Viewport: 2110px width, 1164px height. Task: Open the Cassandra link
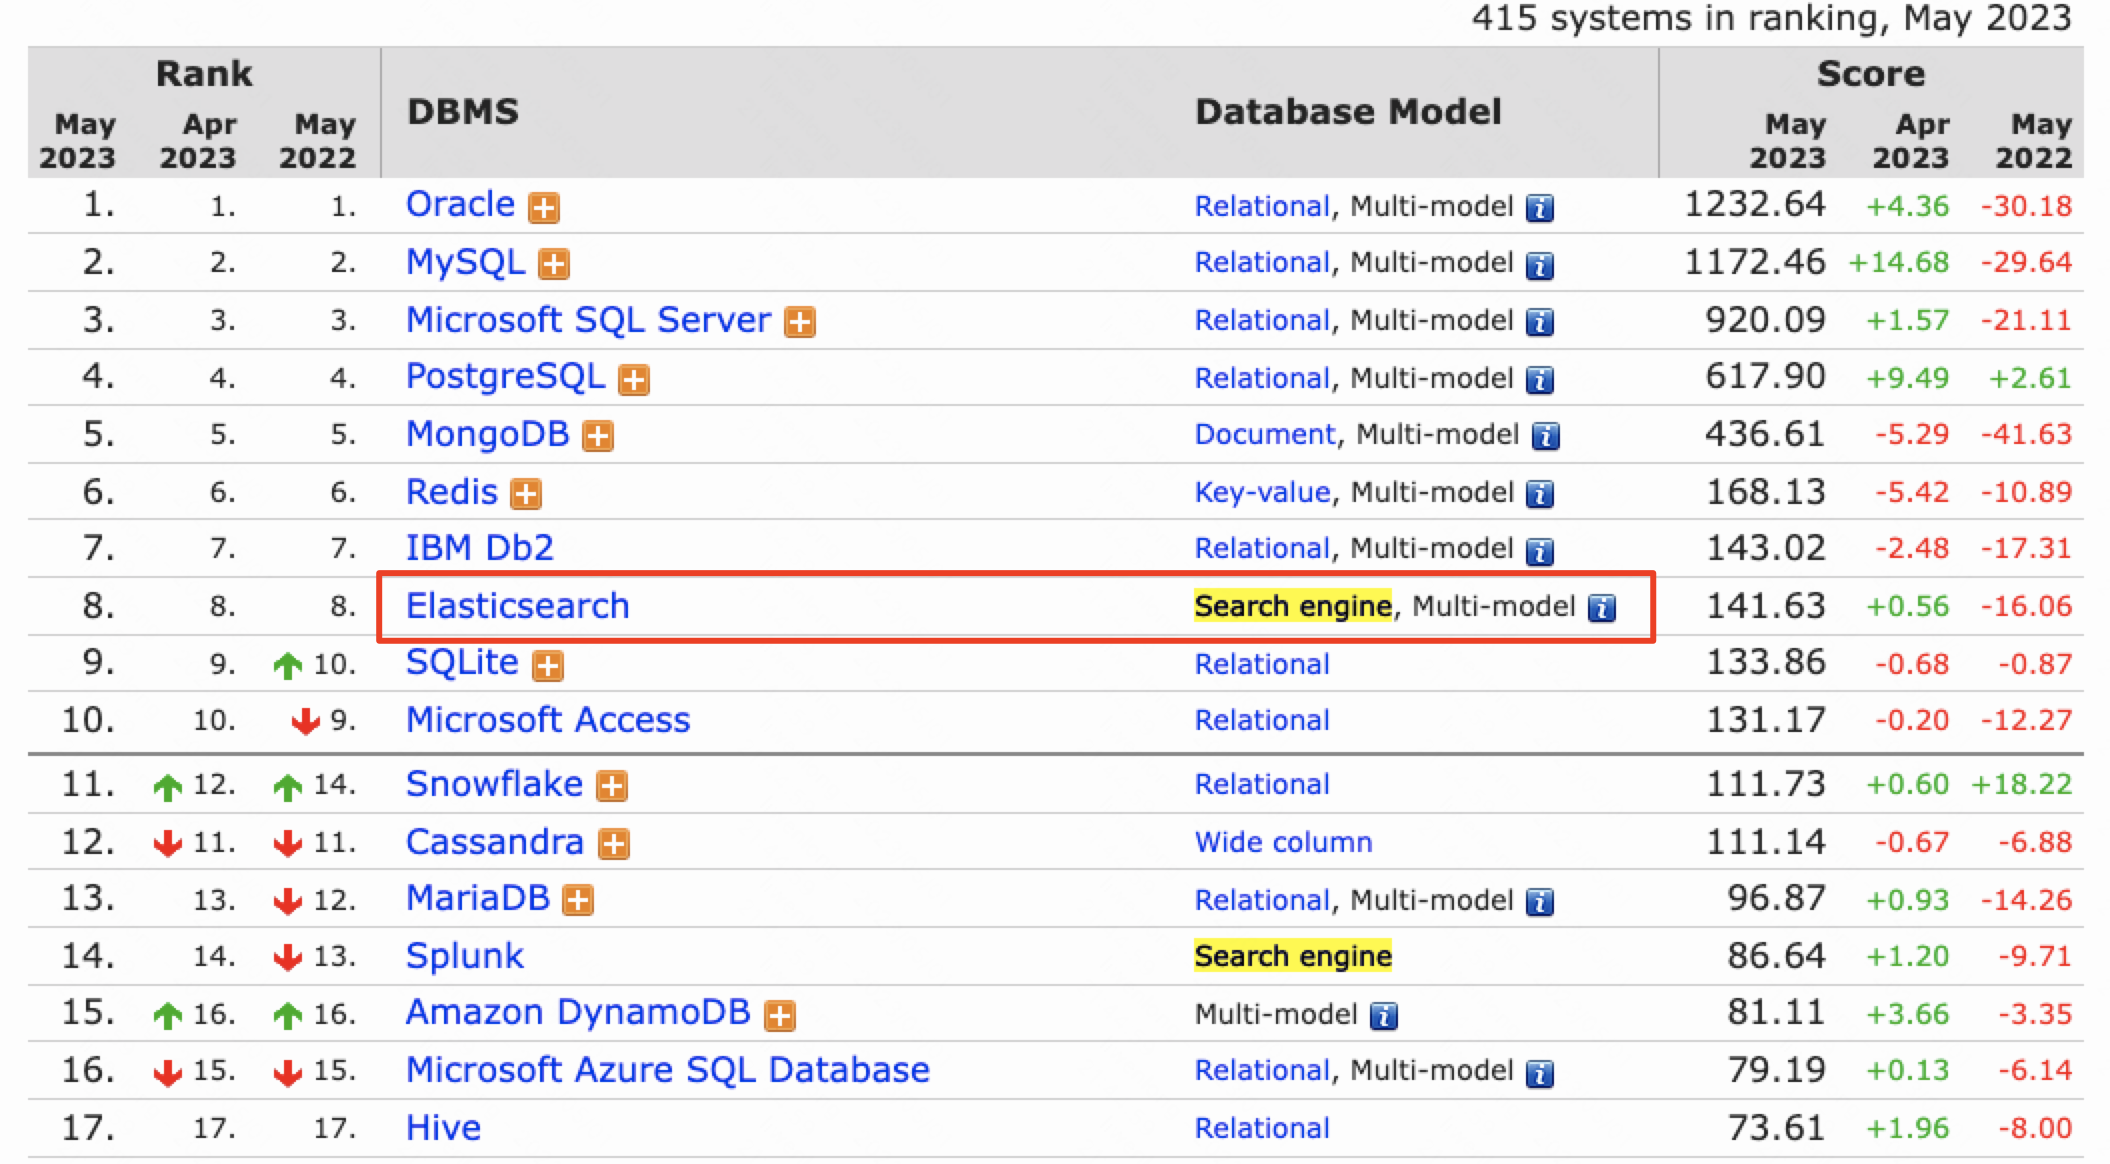click(494, 842)
